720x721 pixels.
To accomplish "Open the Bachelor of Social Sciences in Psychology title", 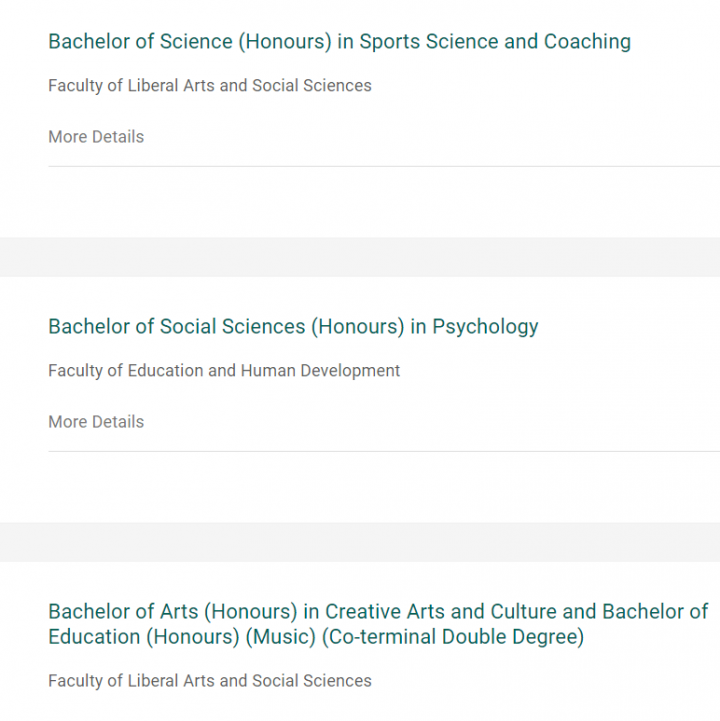I will click(293, 327).
